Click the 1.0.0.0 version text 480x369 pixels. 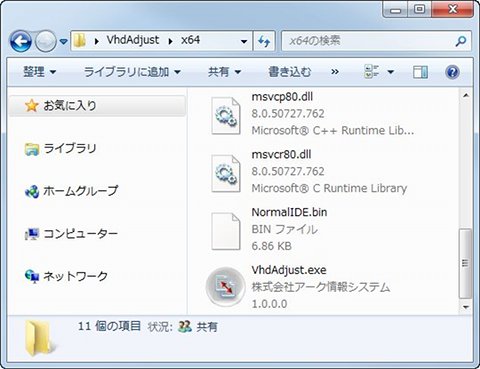pos(269,304)
